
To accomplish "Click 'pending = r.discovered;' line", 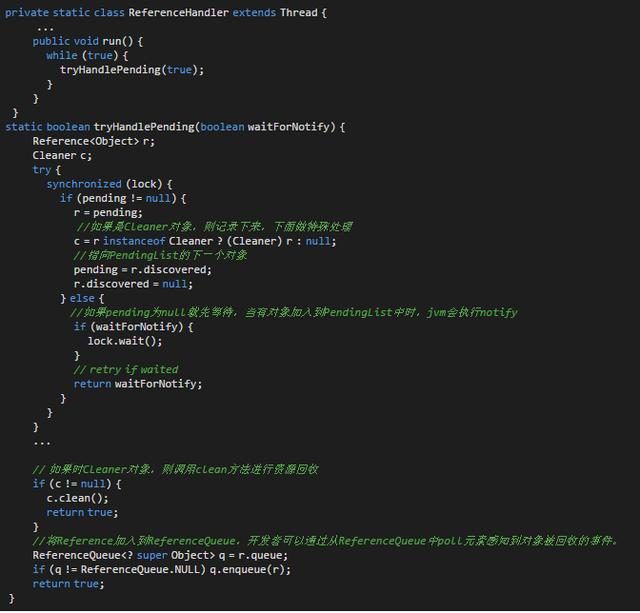I will [x=142, y=270].
